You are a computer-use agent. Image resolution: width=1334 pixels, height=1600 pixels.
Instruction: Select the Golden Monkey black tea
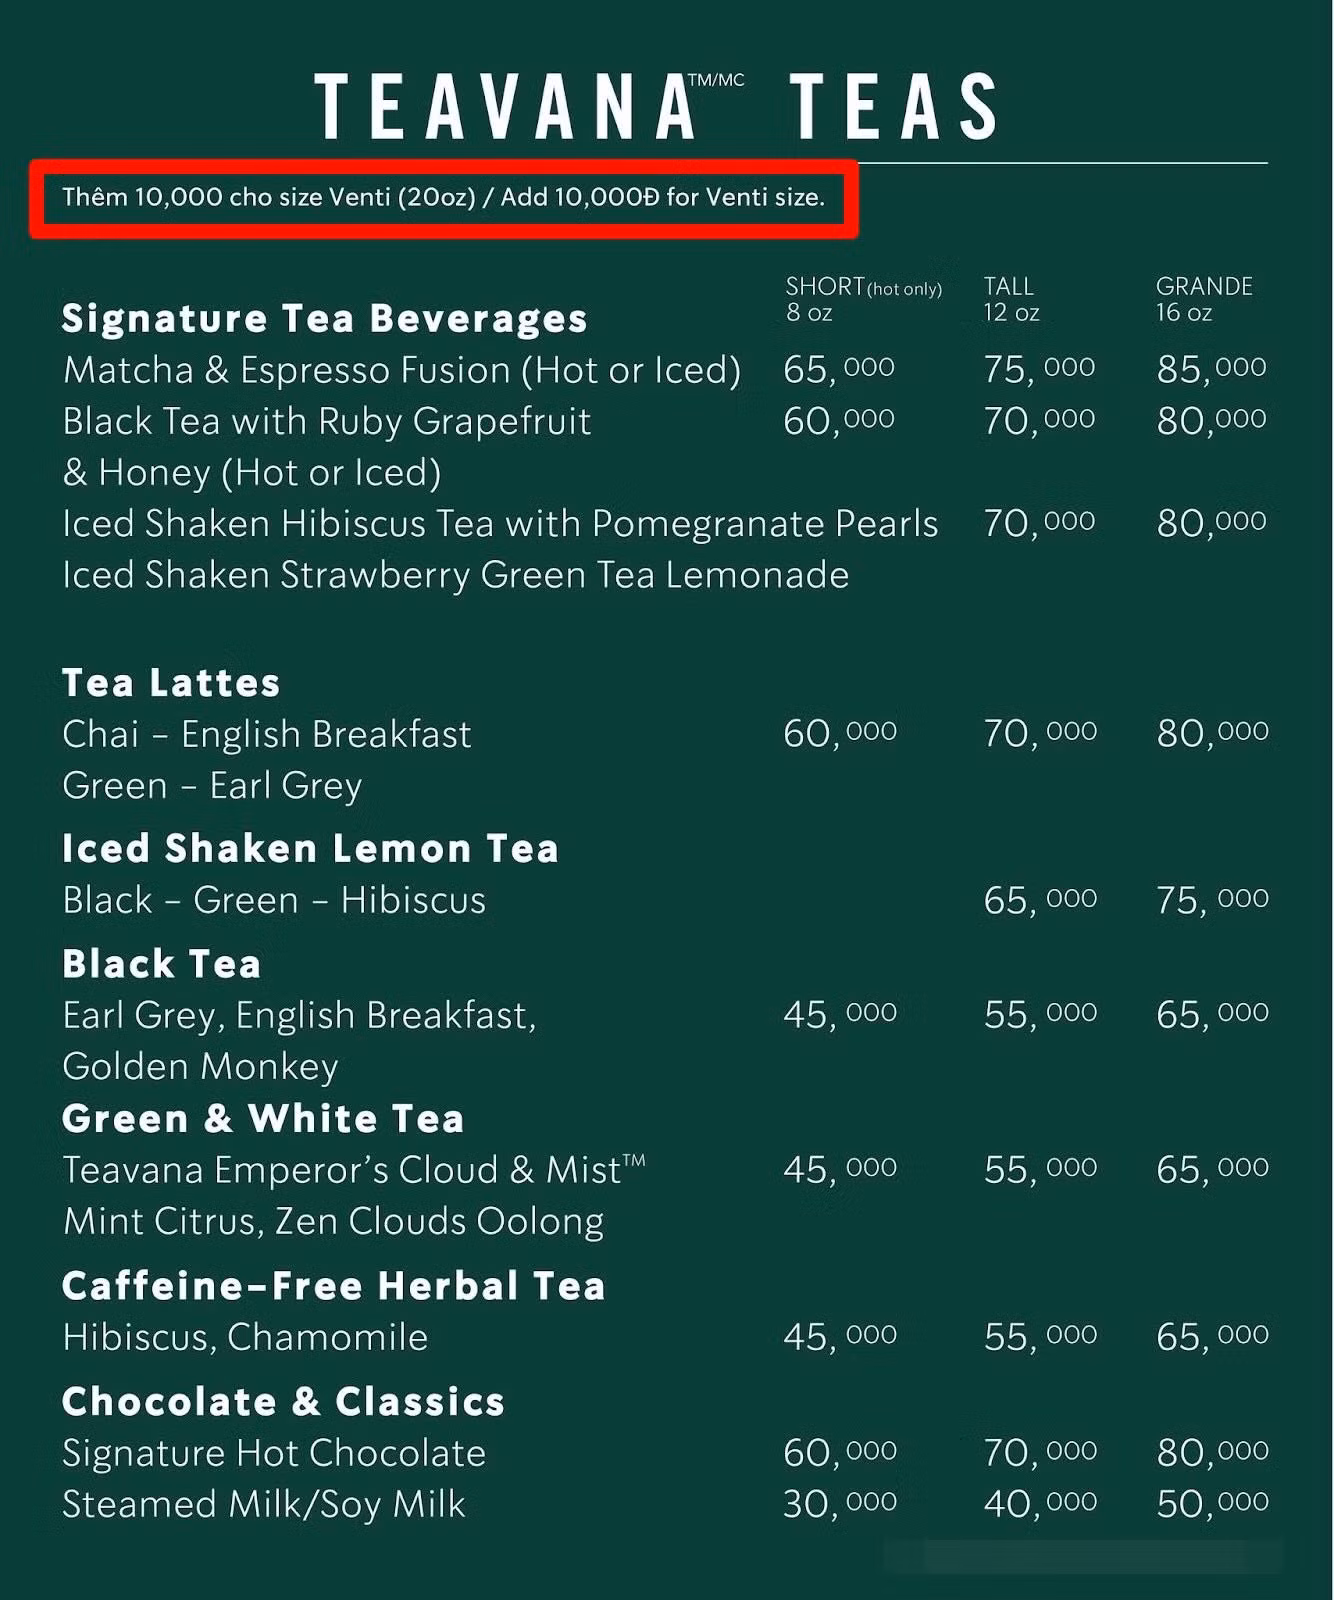click(200, 1066)
